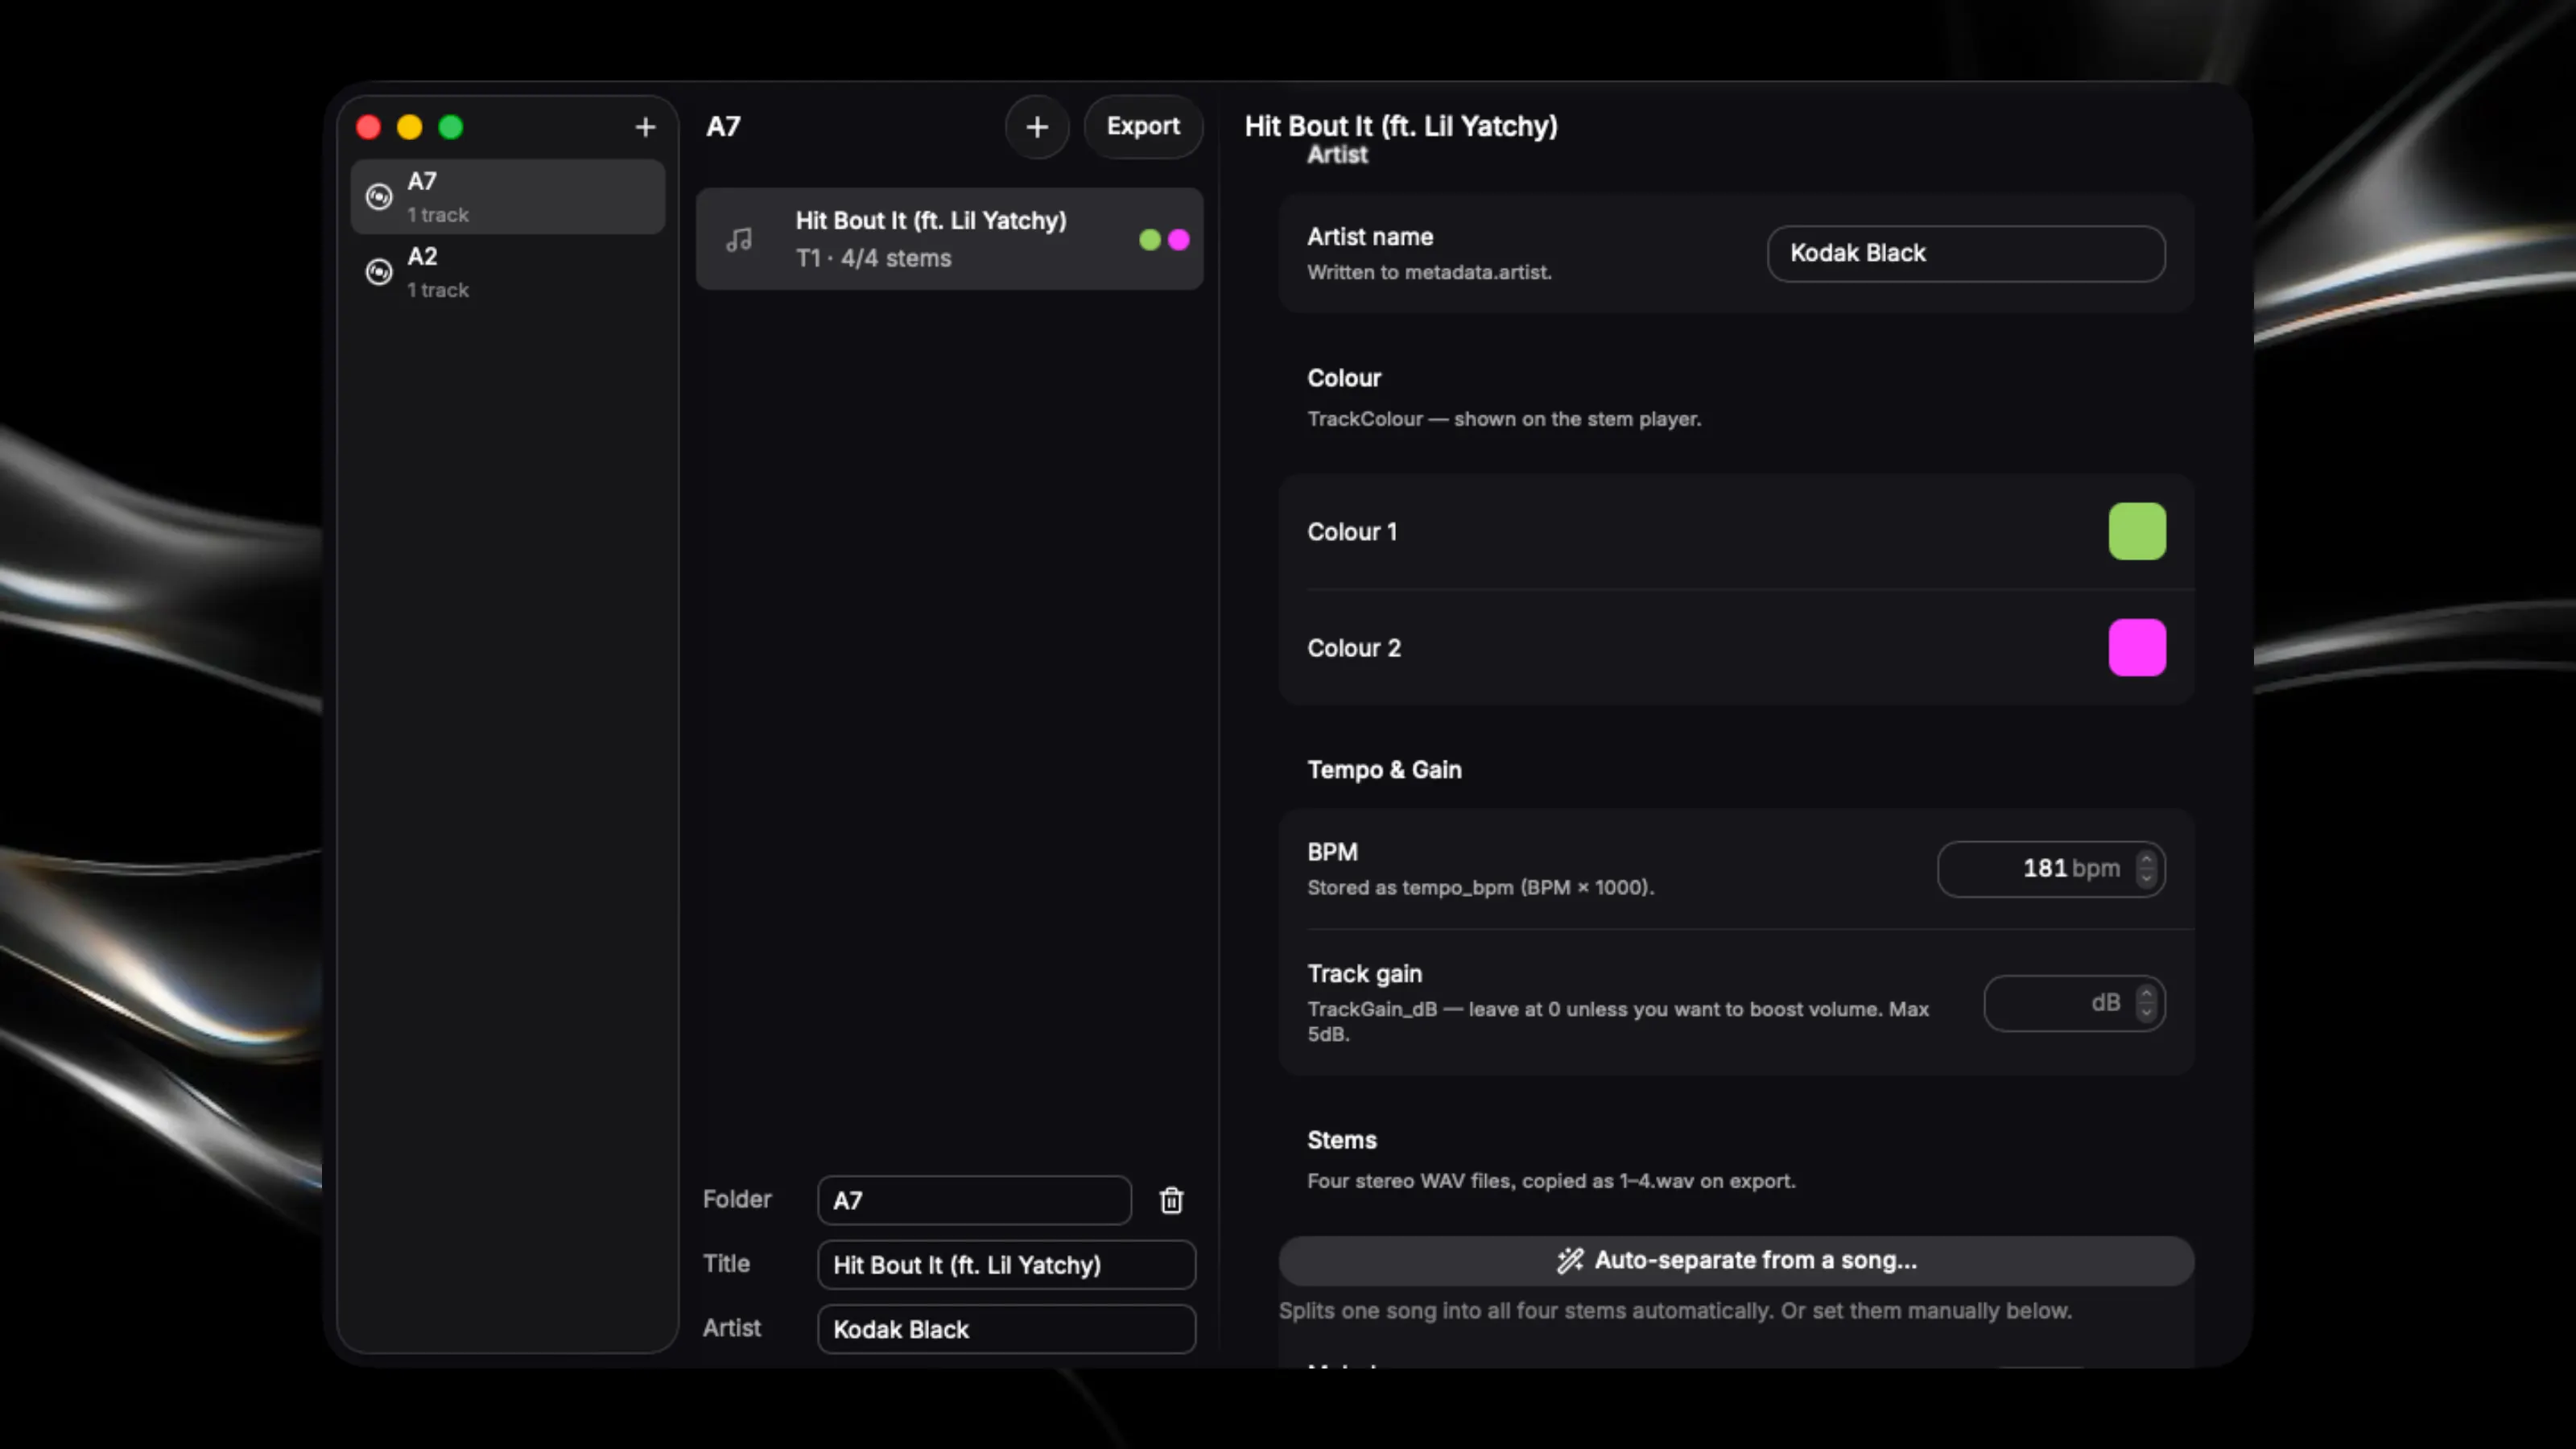The height and width of the screenshot is (1449, 2576).
Task: Click the pink colour dot on track row
Action: pyautogui.click(x=1179, y=240)
